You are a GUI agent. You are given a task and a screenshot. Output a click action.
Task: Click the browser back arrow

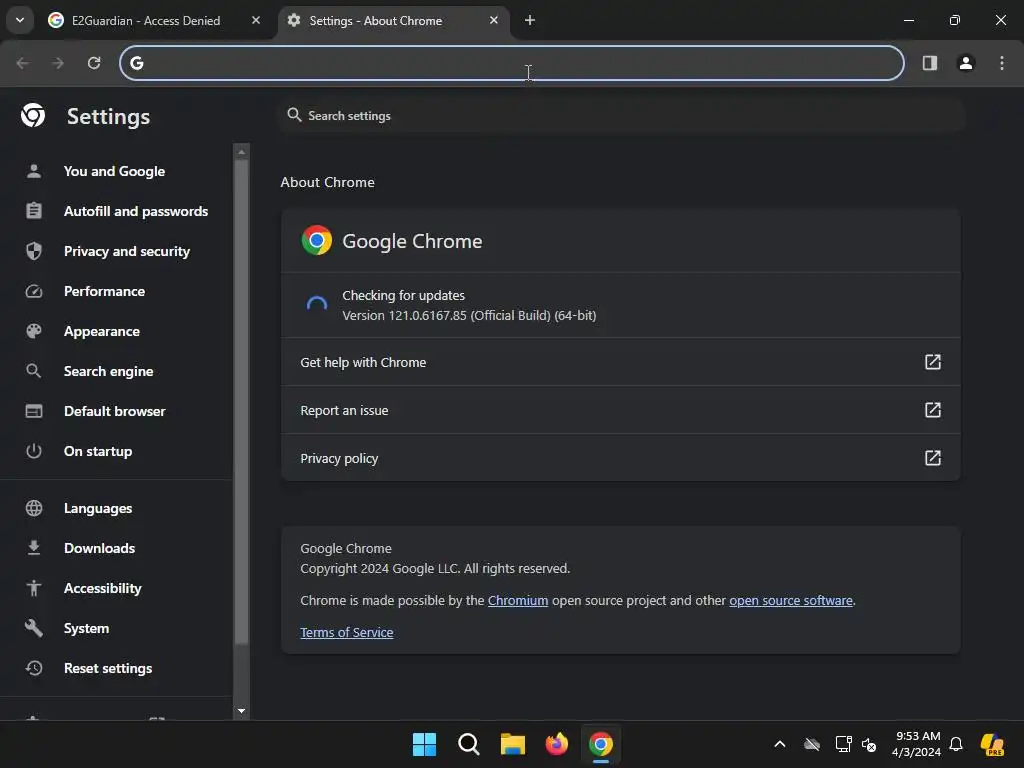(22, 63)
